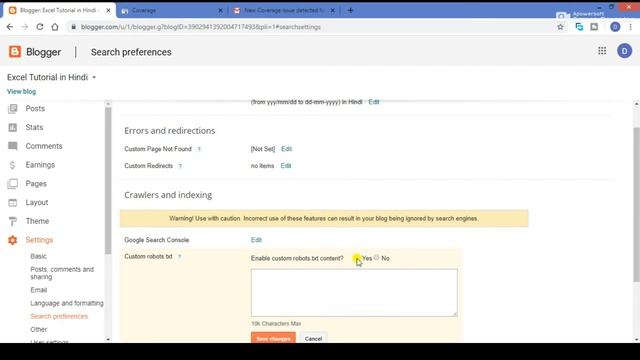Switch to the Coverage tab

click(x=172, y=10)
